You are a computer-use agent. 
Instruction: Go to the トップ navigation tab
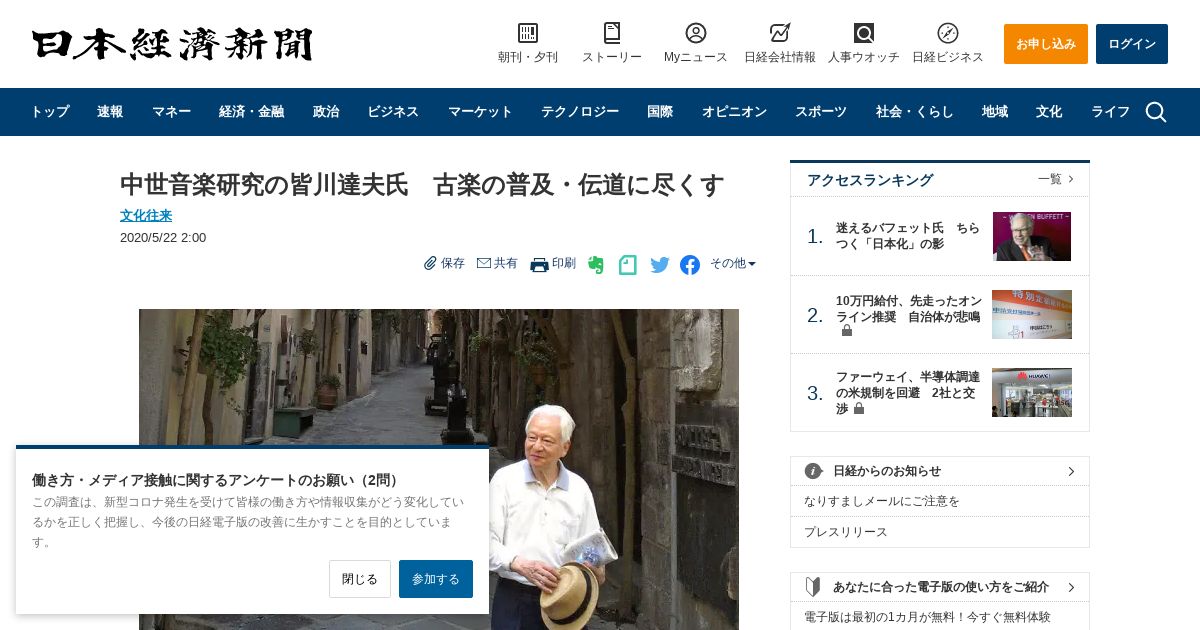(50, 112)
